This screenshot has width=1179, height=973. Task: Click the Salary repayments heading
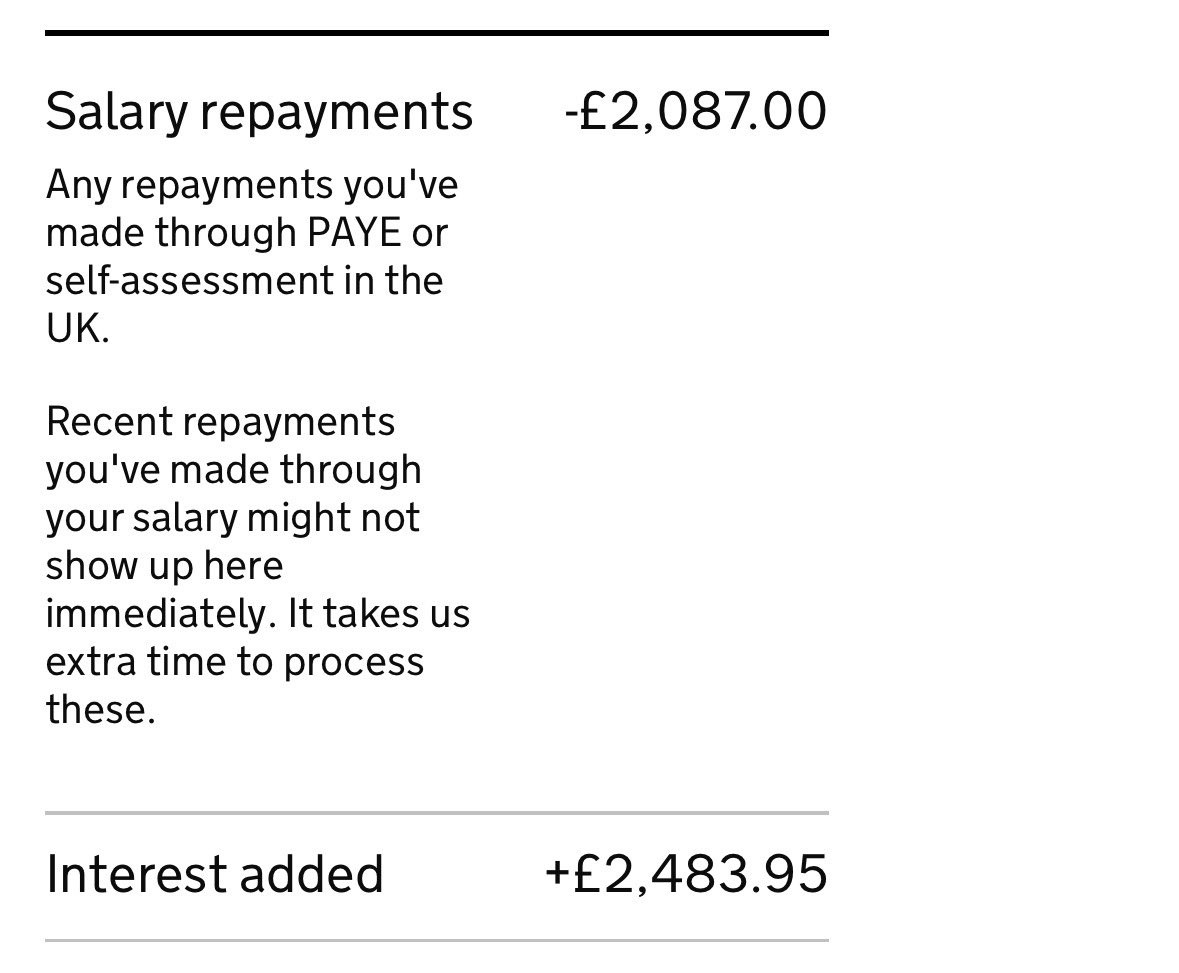pyautogui.click(x=259, y=112)
